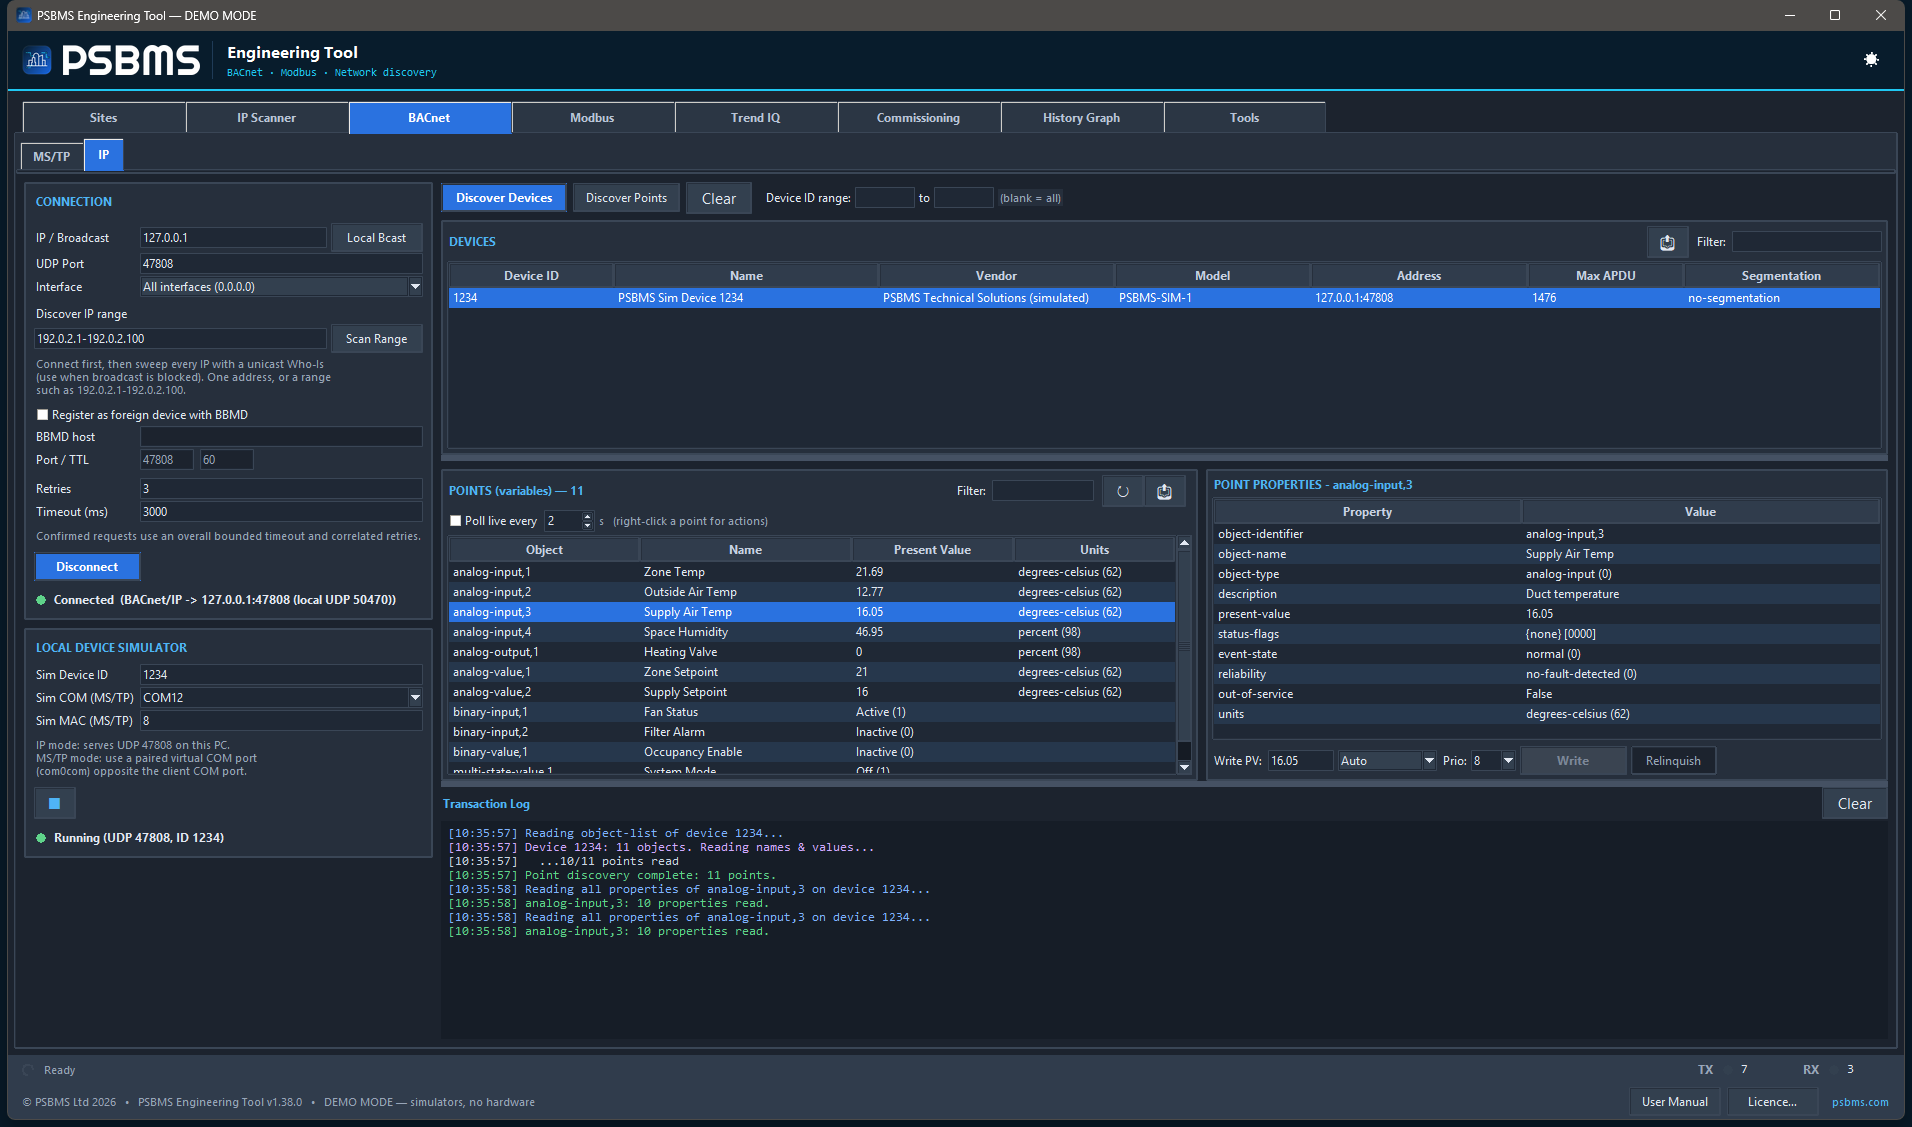
Task: Click the points list scroll up arrow
Action: click(x=1185, y=543)
